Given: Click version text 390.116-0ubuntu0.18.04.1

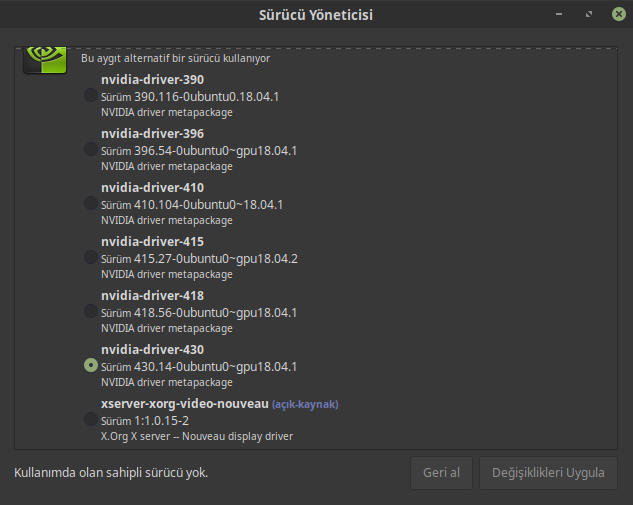Looking at the screenshot, I should coord(206,97).
